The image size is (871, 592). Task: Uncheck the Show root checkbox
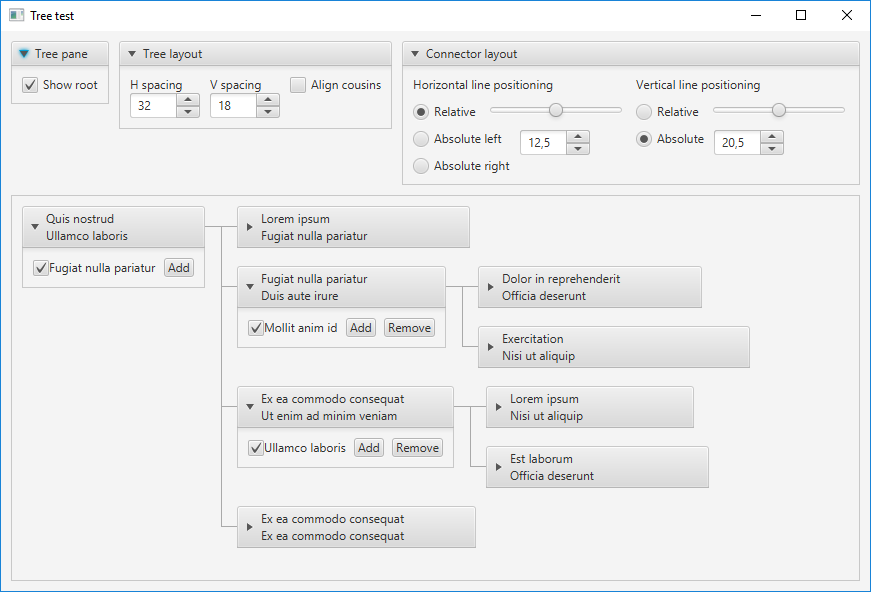click(30, 85)
